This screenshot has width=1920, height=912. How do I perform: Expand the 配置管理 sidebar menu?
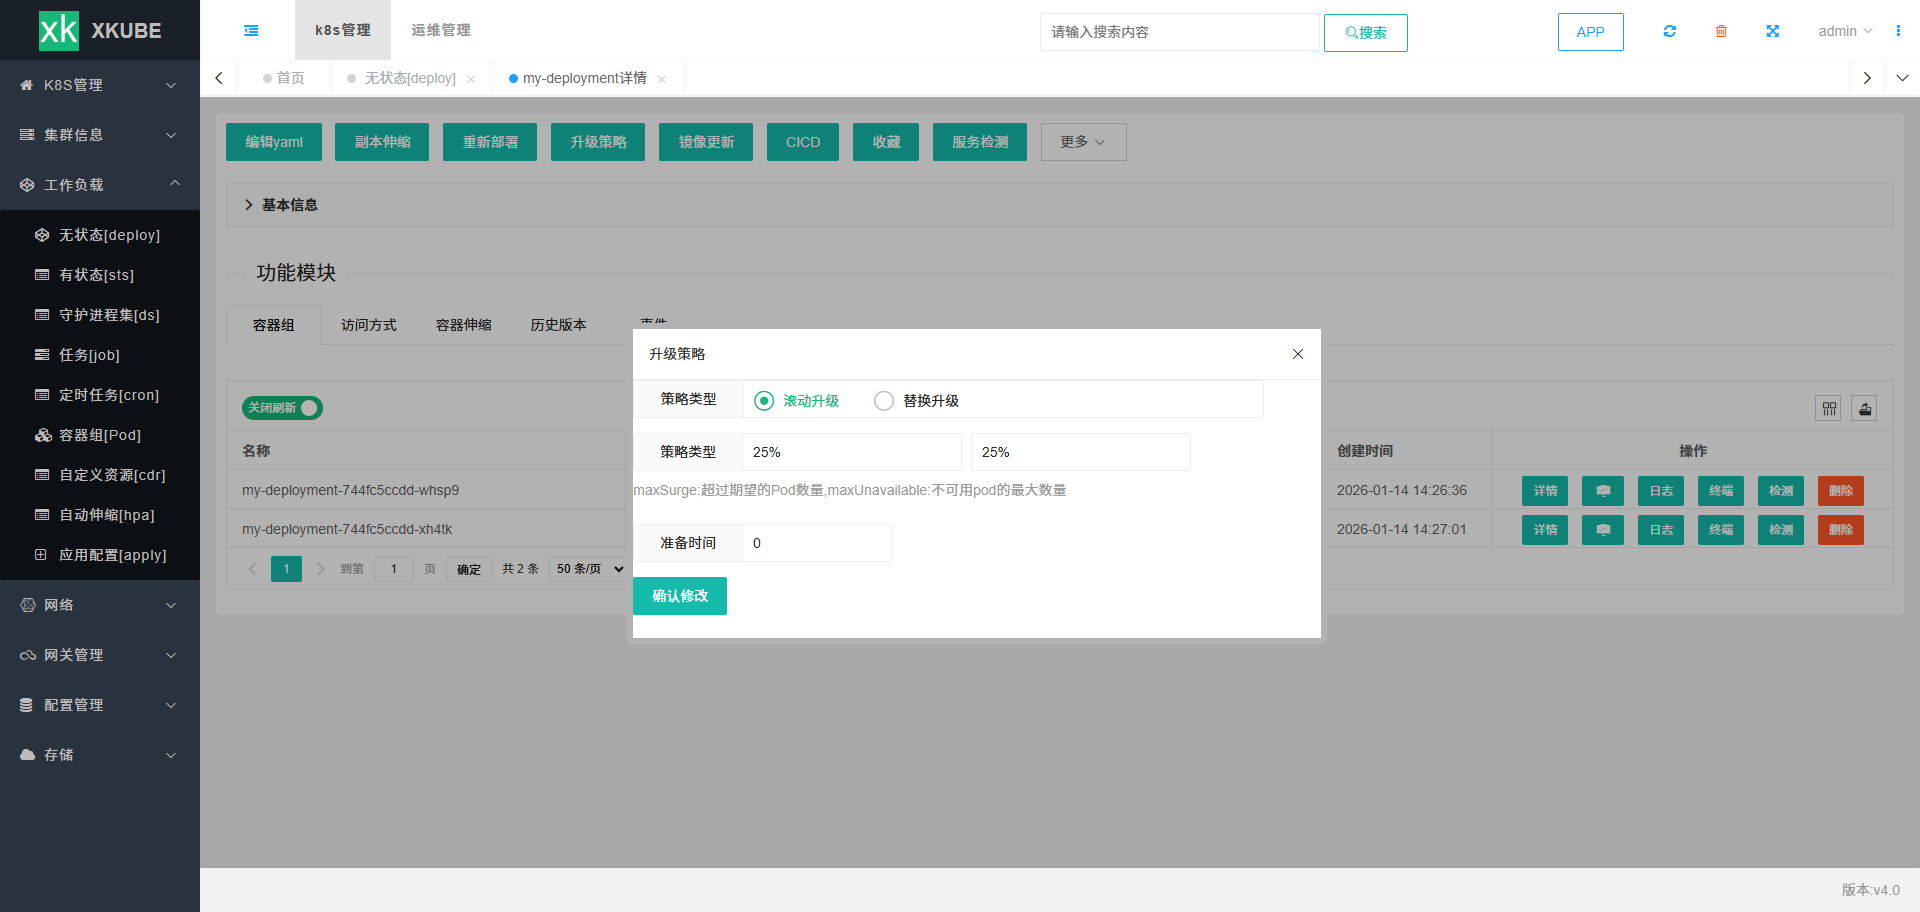pos(100,705)
